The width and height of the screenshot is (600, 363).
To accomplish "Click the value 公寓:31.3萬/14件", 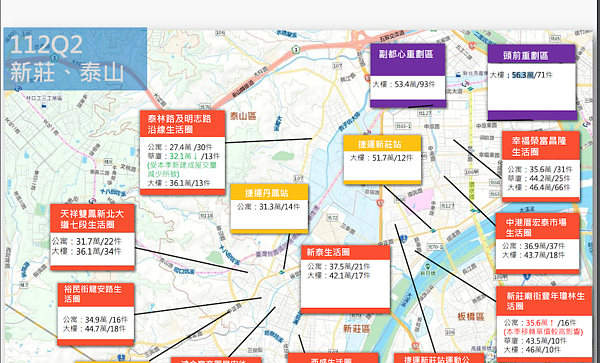I will click(268, 207).
